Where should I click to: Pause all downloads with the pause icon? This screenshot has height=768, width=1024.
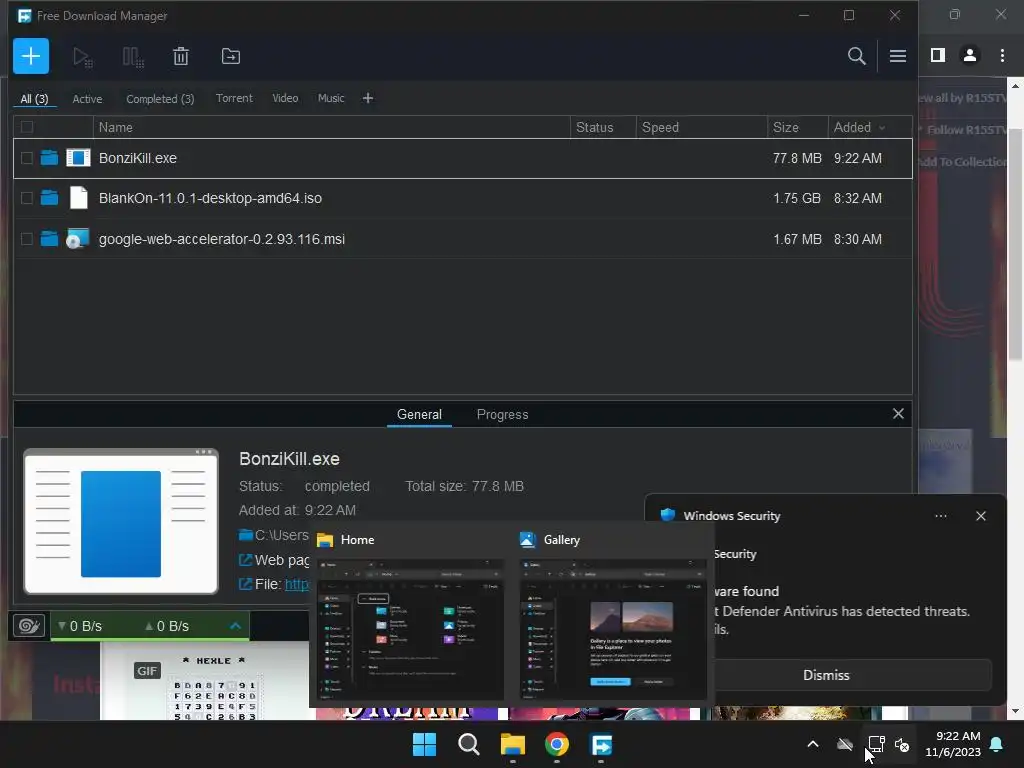point(133,57)
